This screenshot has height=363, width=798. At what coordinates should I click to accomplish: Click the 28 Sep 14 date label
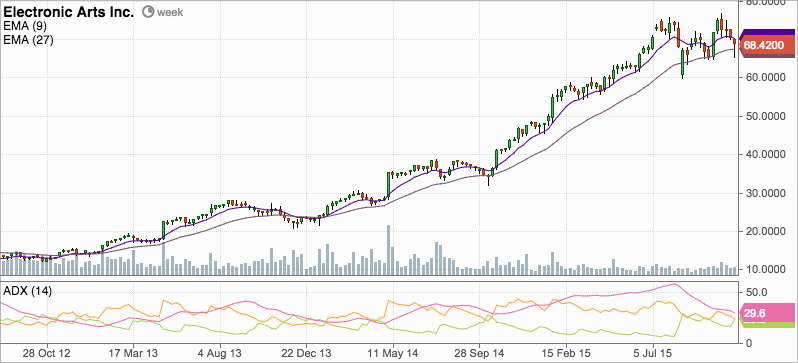pyautogui.click(x=479, y=354)
